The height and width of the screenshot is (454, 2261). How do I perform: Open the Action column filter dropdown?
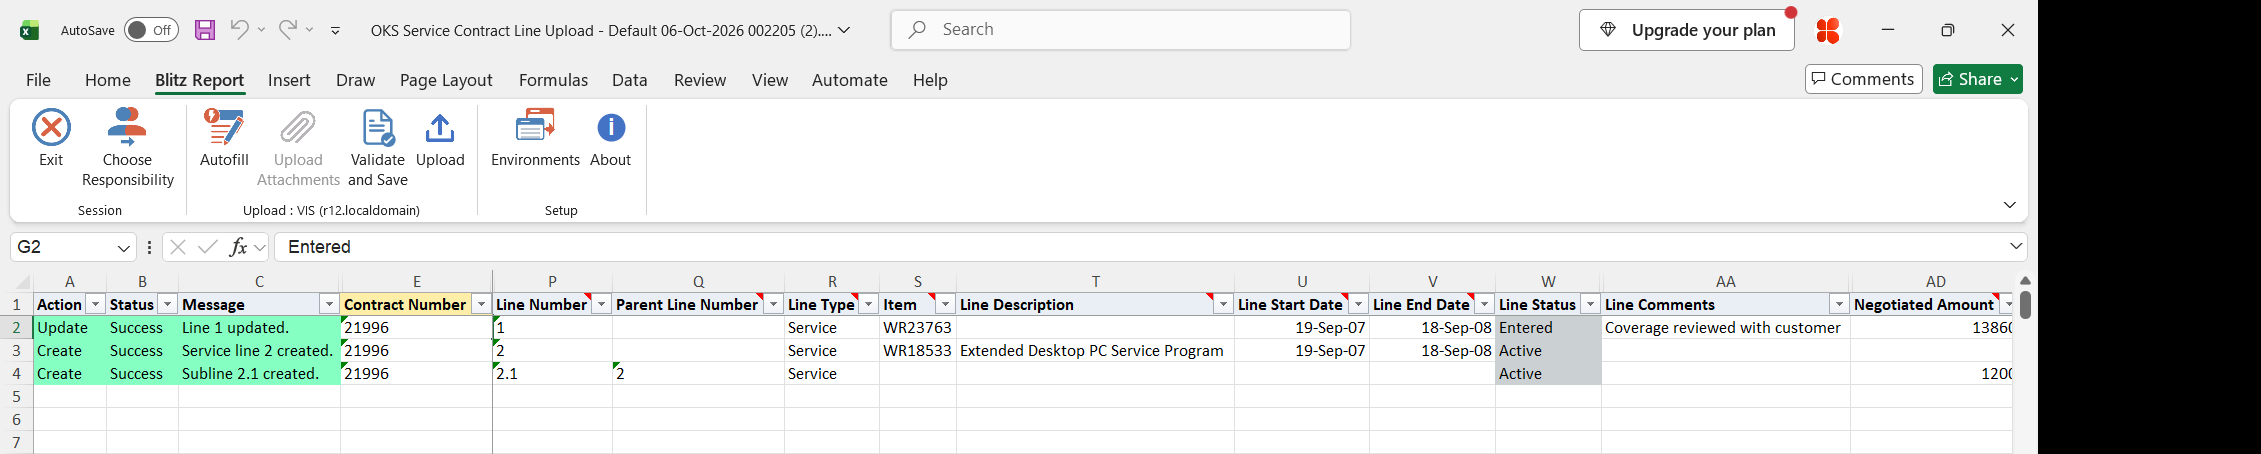click(95, 304)
